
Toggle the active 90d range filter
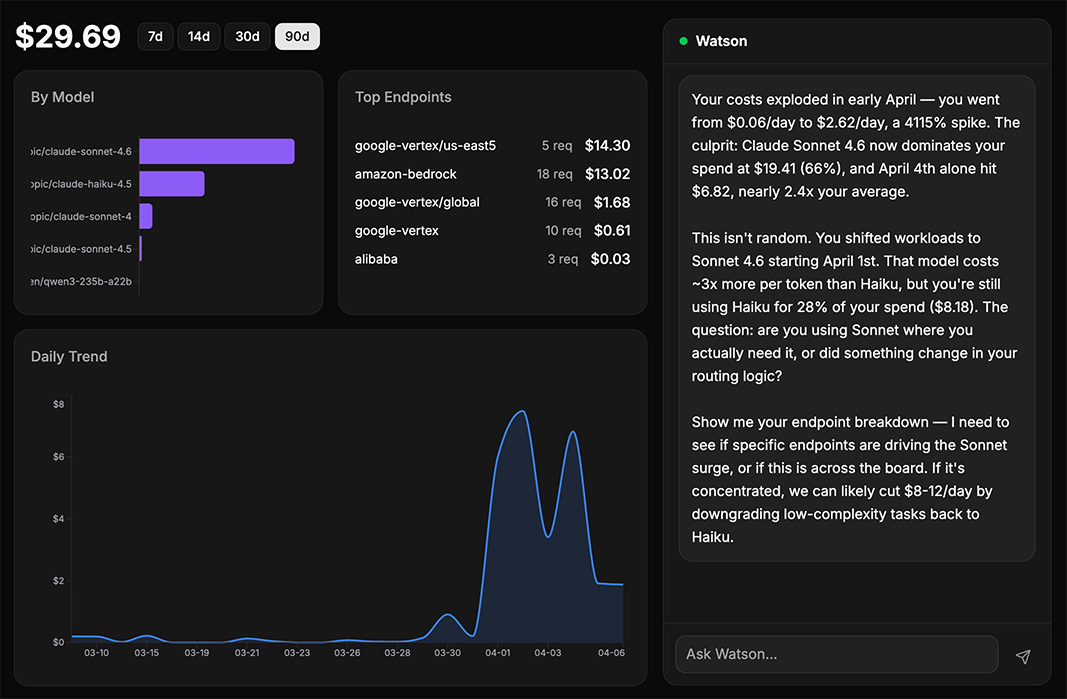297,36
